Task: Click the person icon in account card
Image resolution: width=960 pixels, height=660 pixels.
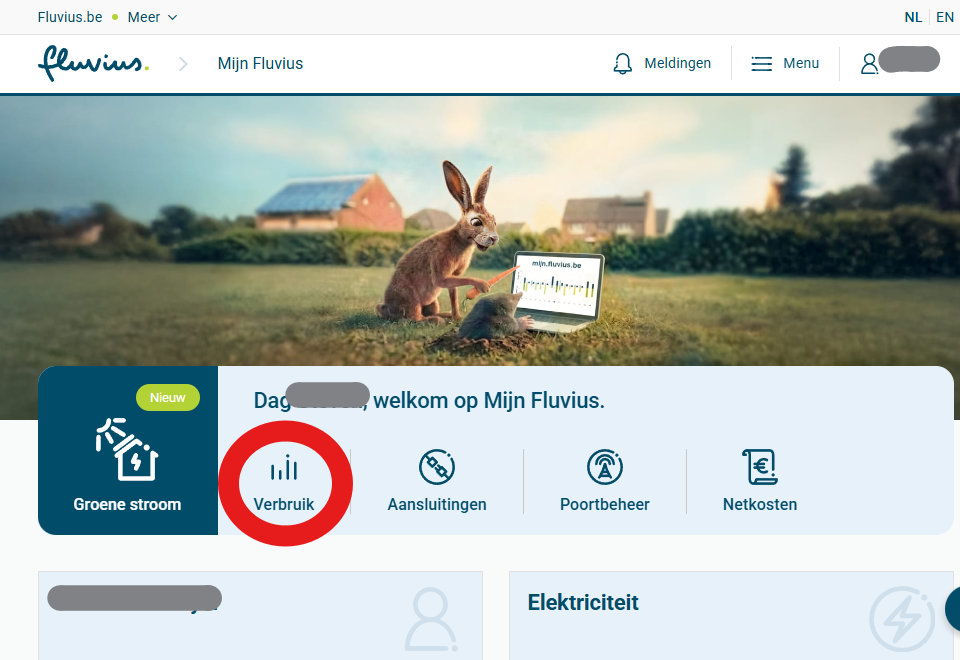Action: pyautogui.click(x=431, y=619)
